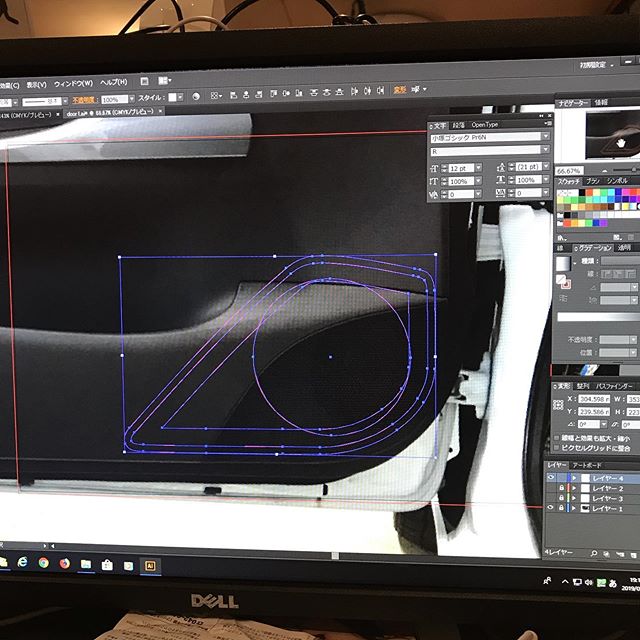Open the opacity 100% dropdown in the control bar

click(x=131, y=99)
